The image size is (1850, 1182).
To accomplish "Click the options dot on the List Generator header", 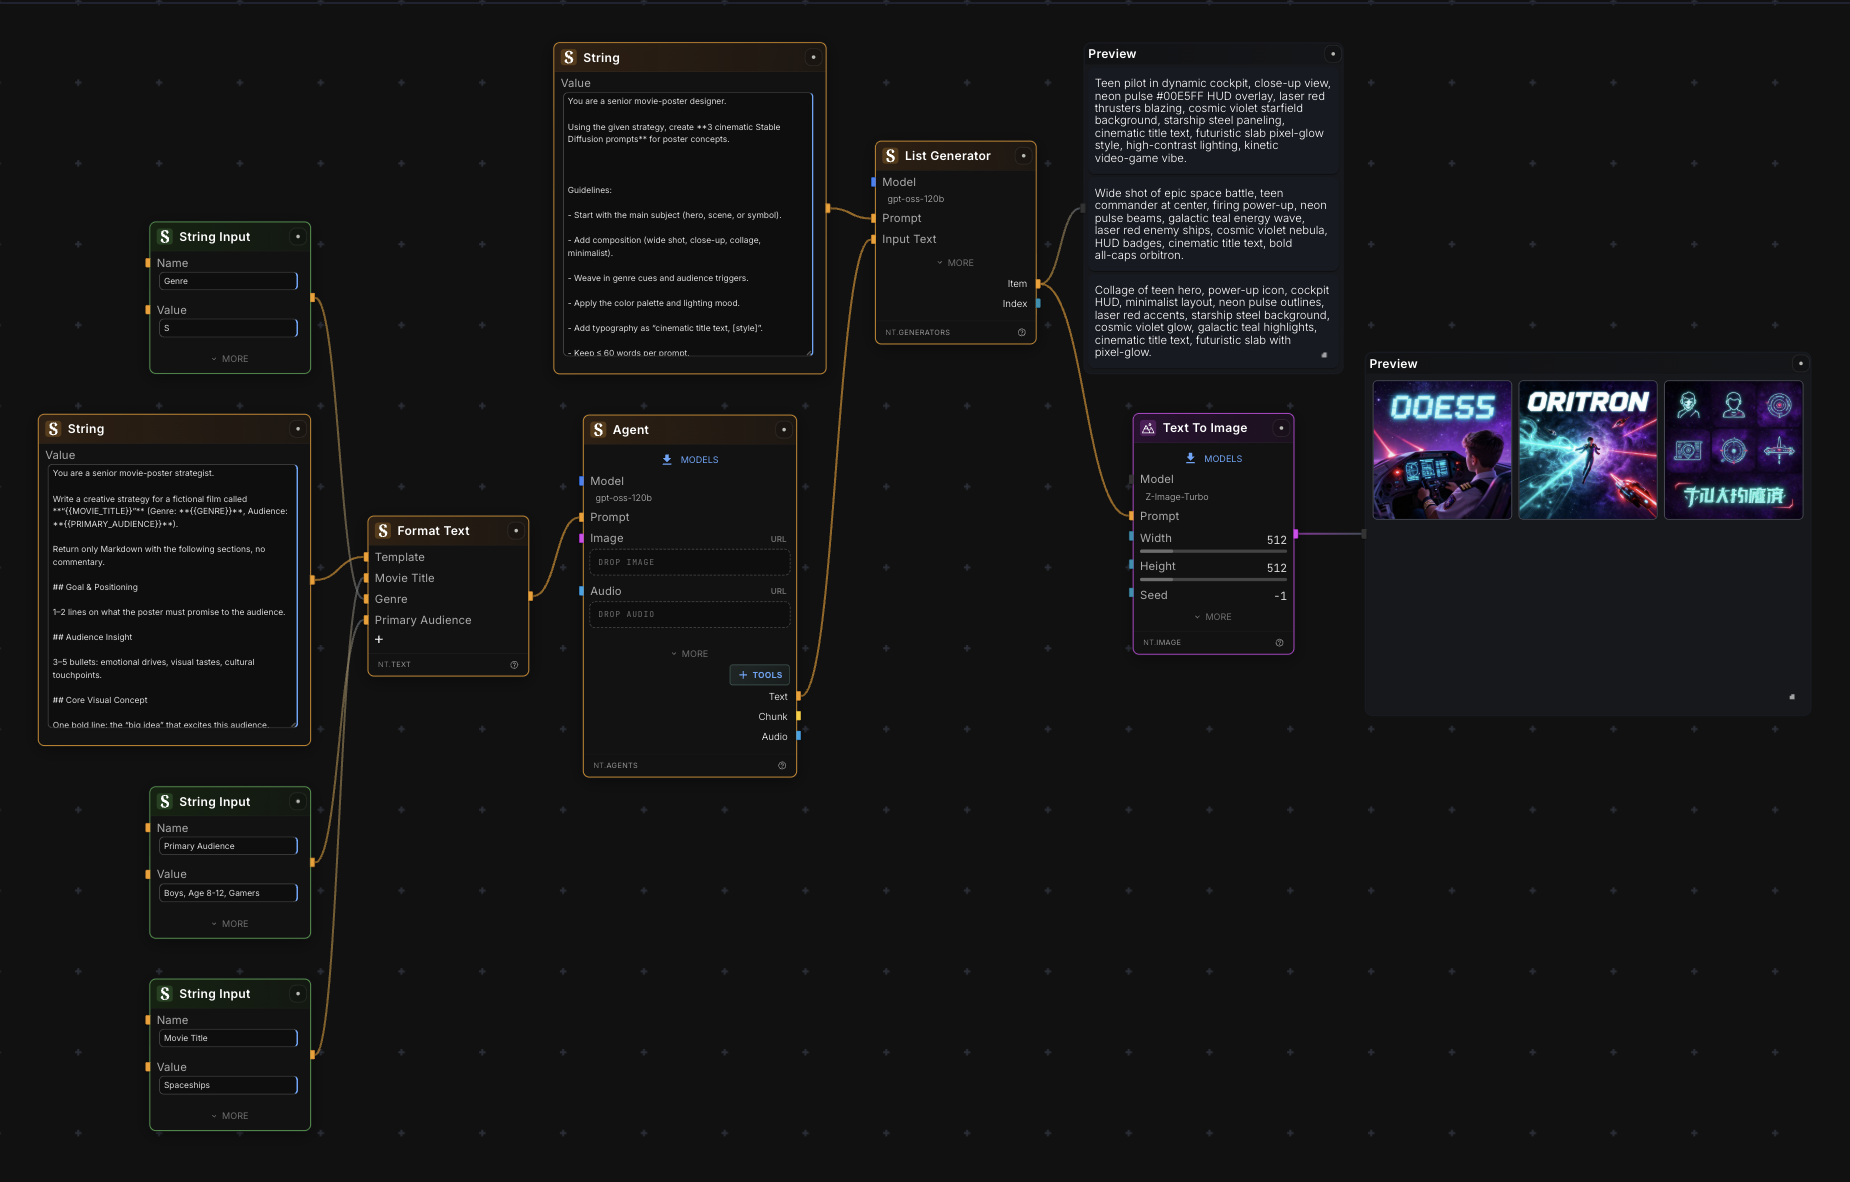I will point(1023,156).
